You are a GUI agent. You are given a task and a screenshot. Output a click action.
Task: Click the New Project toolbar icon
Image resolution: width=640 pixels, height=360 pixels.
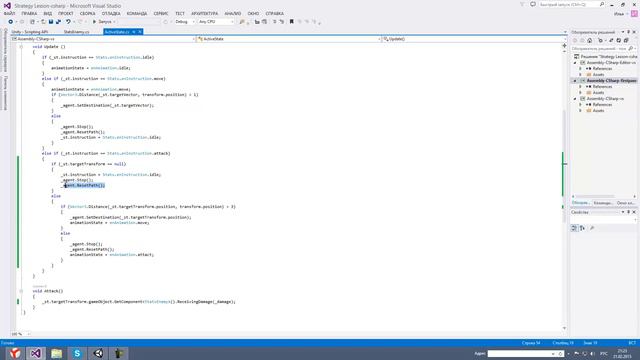(x=33, y=22)
